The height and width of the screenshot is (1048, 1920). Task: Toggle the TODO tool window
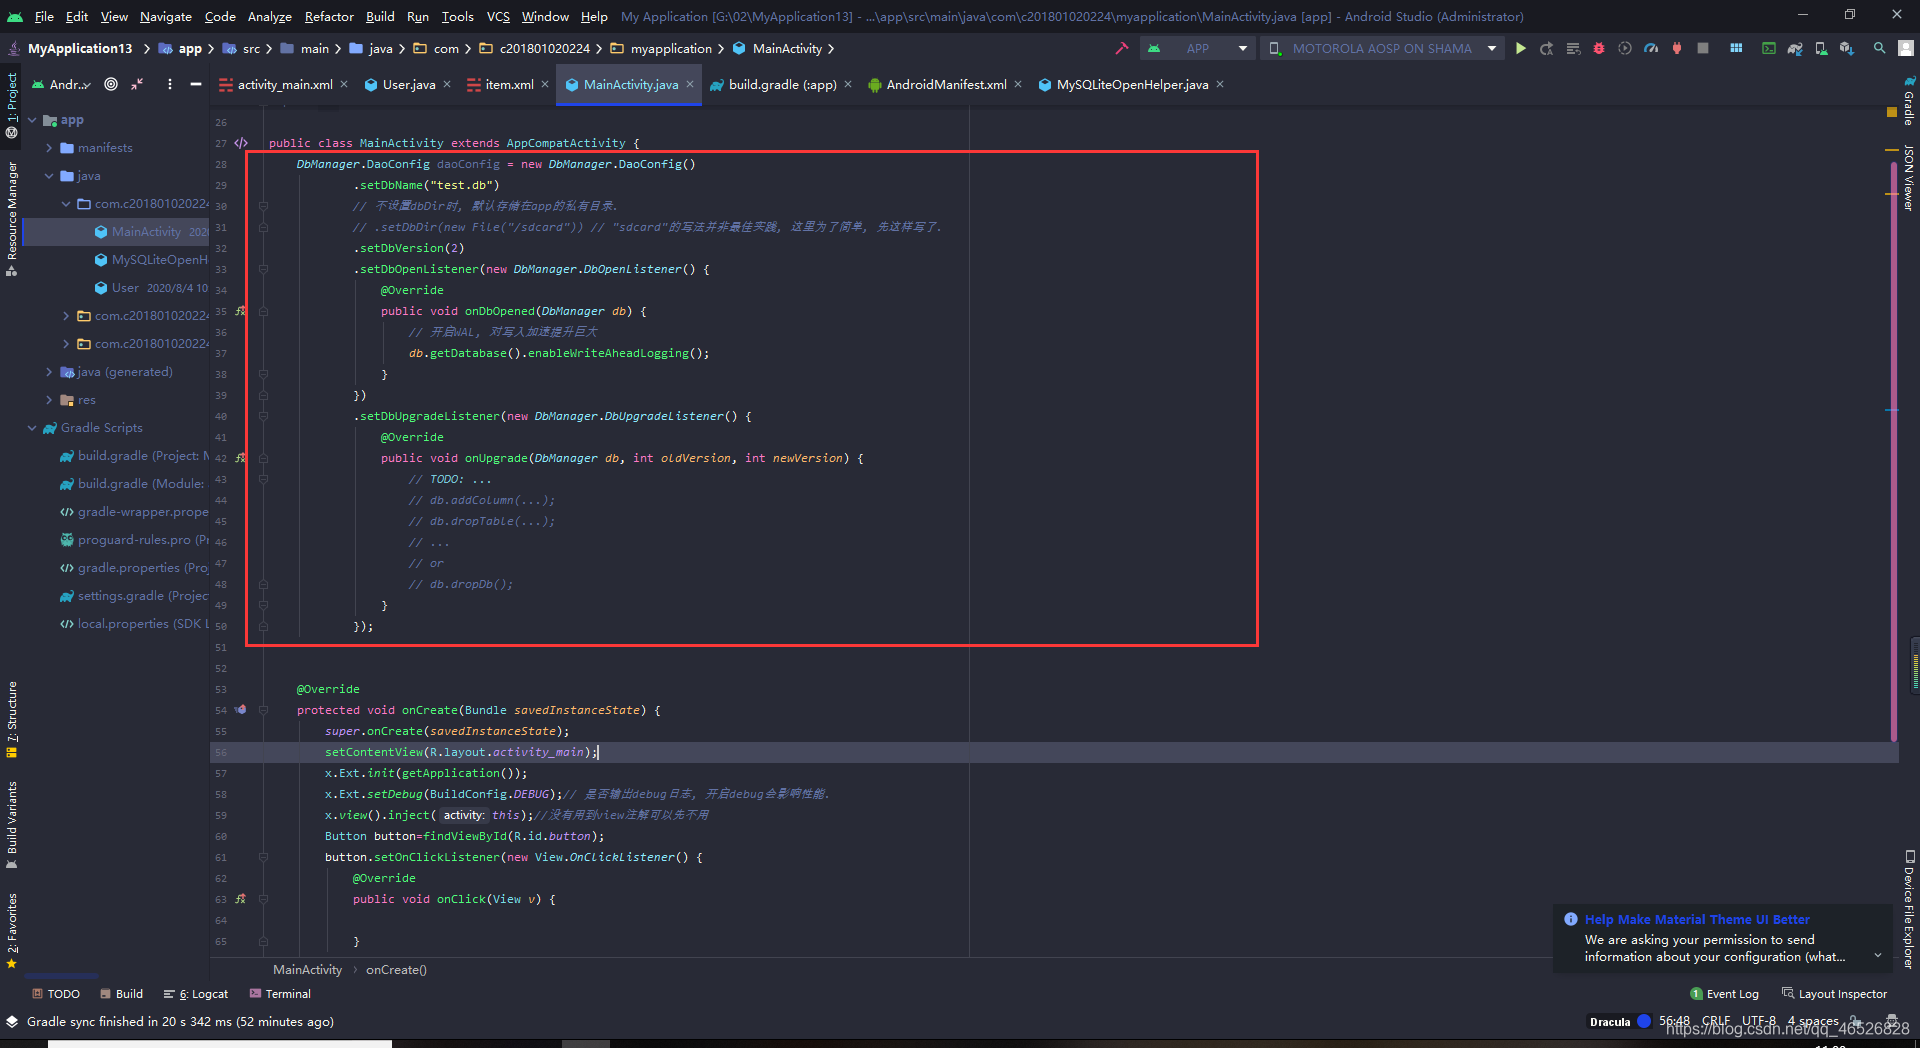56,994
